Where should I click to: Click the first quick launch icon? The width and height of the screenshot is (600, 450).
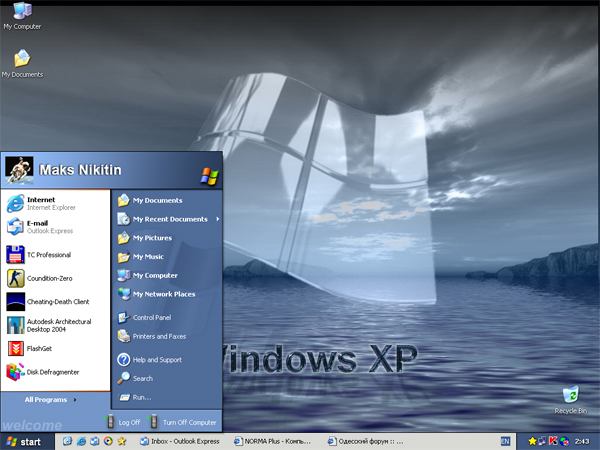pyautogui.click(x=67, y=441)
